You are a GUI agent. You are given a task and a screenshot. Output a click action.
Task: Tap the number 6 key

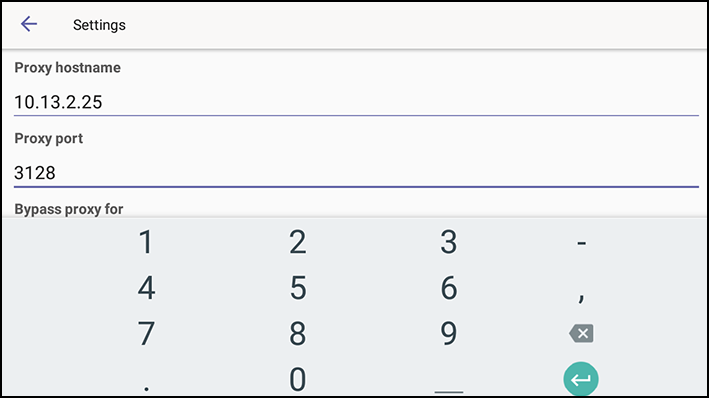449,288
